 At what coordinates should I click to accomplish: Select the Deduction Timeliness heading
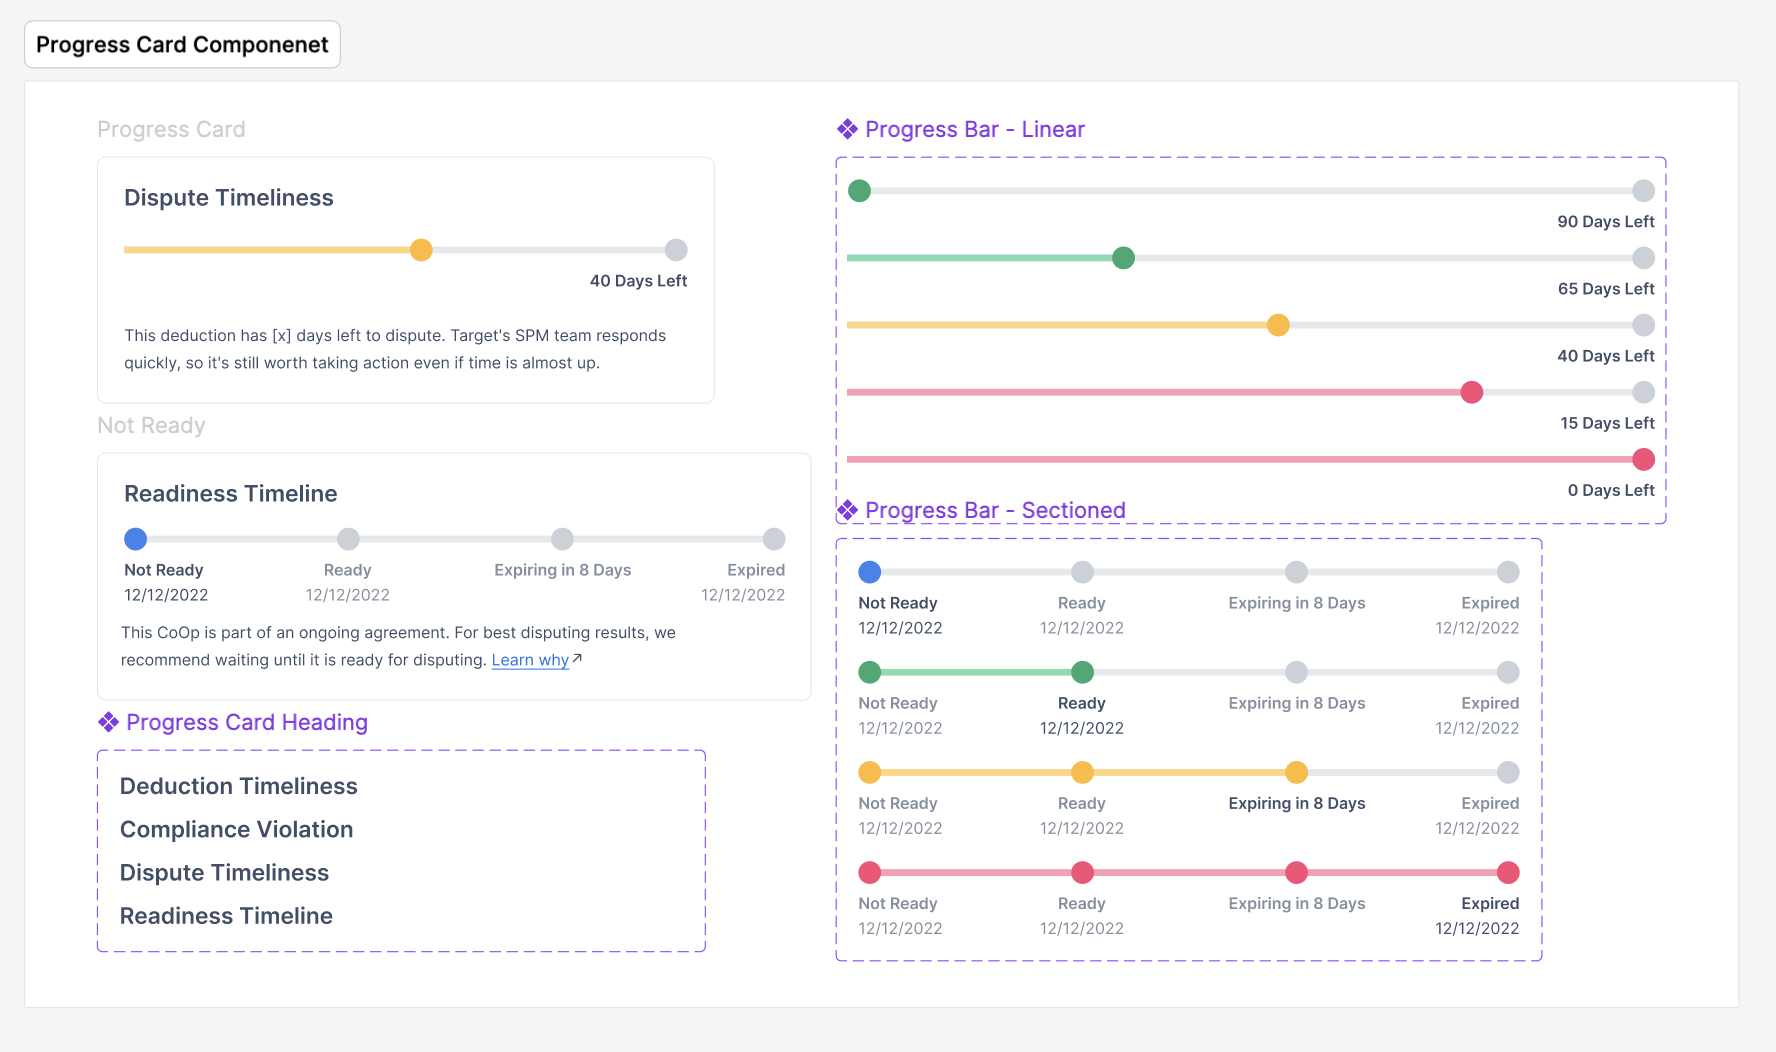coord(238,786)
